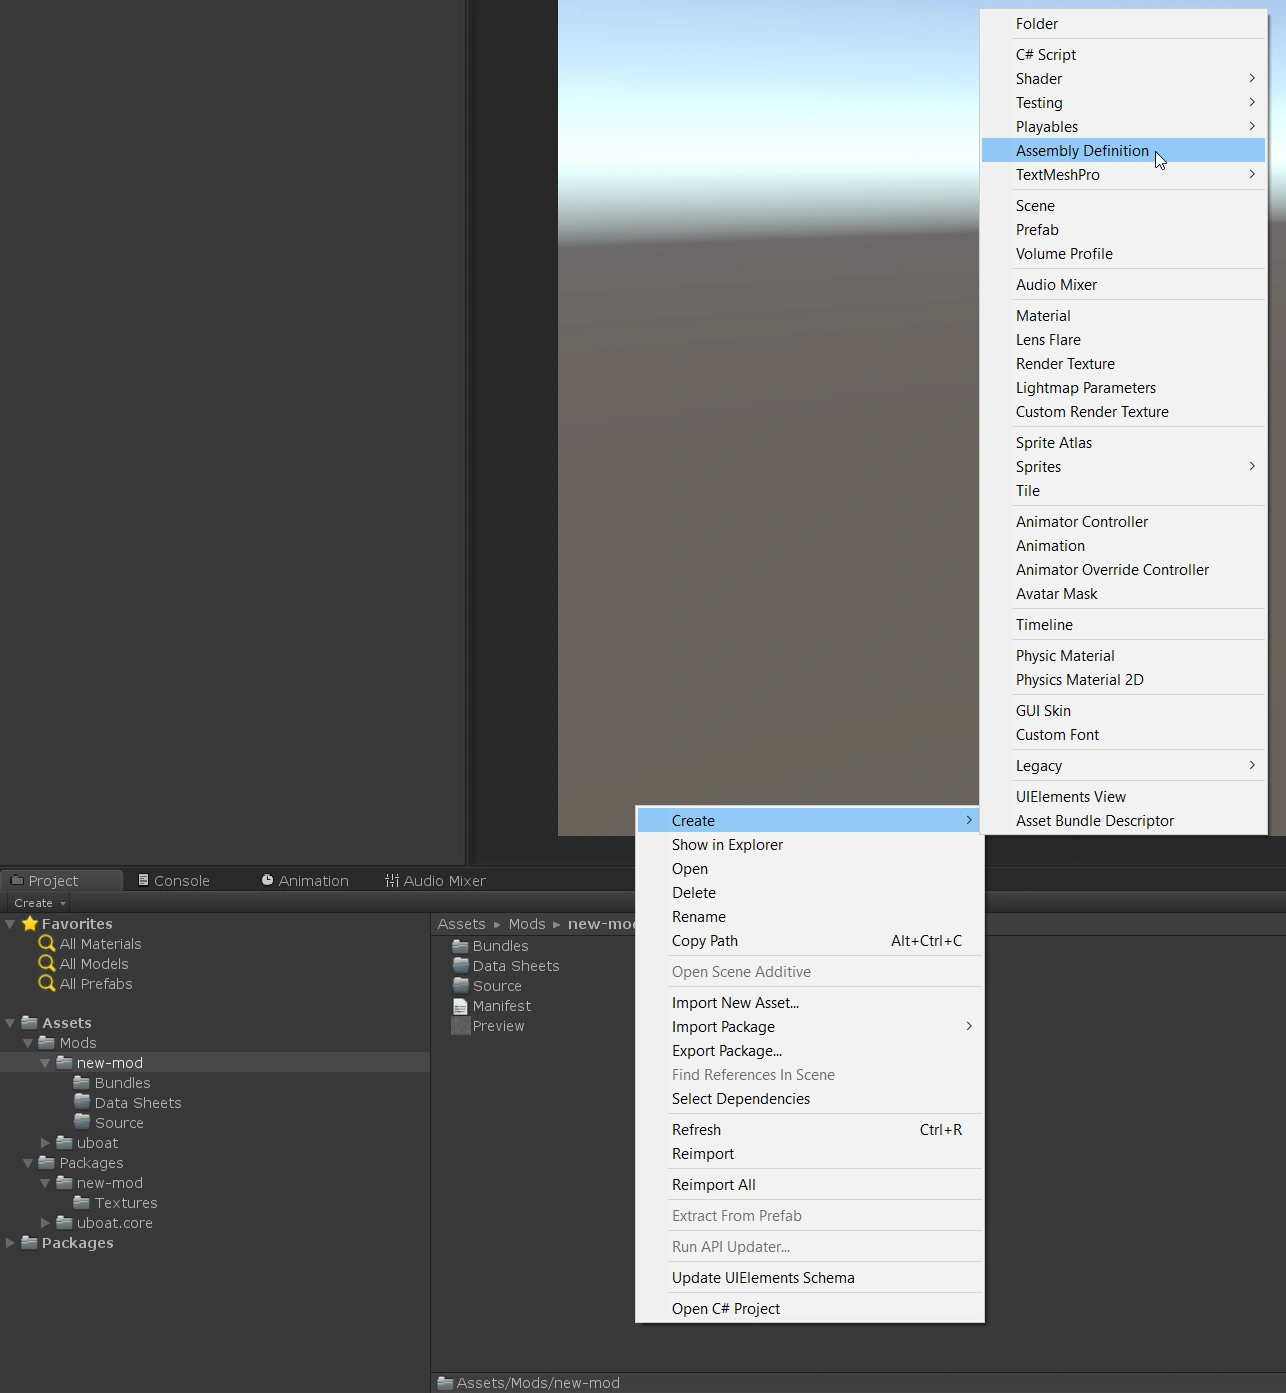Open the Import Package submenu
The height and width of the screenshot is (1393, 1286).
[809, 1027]
